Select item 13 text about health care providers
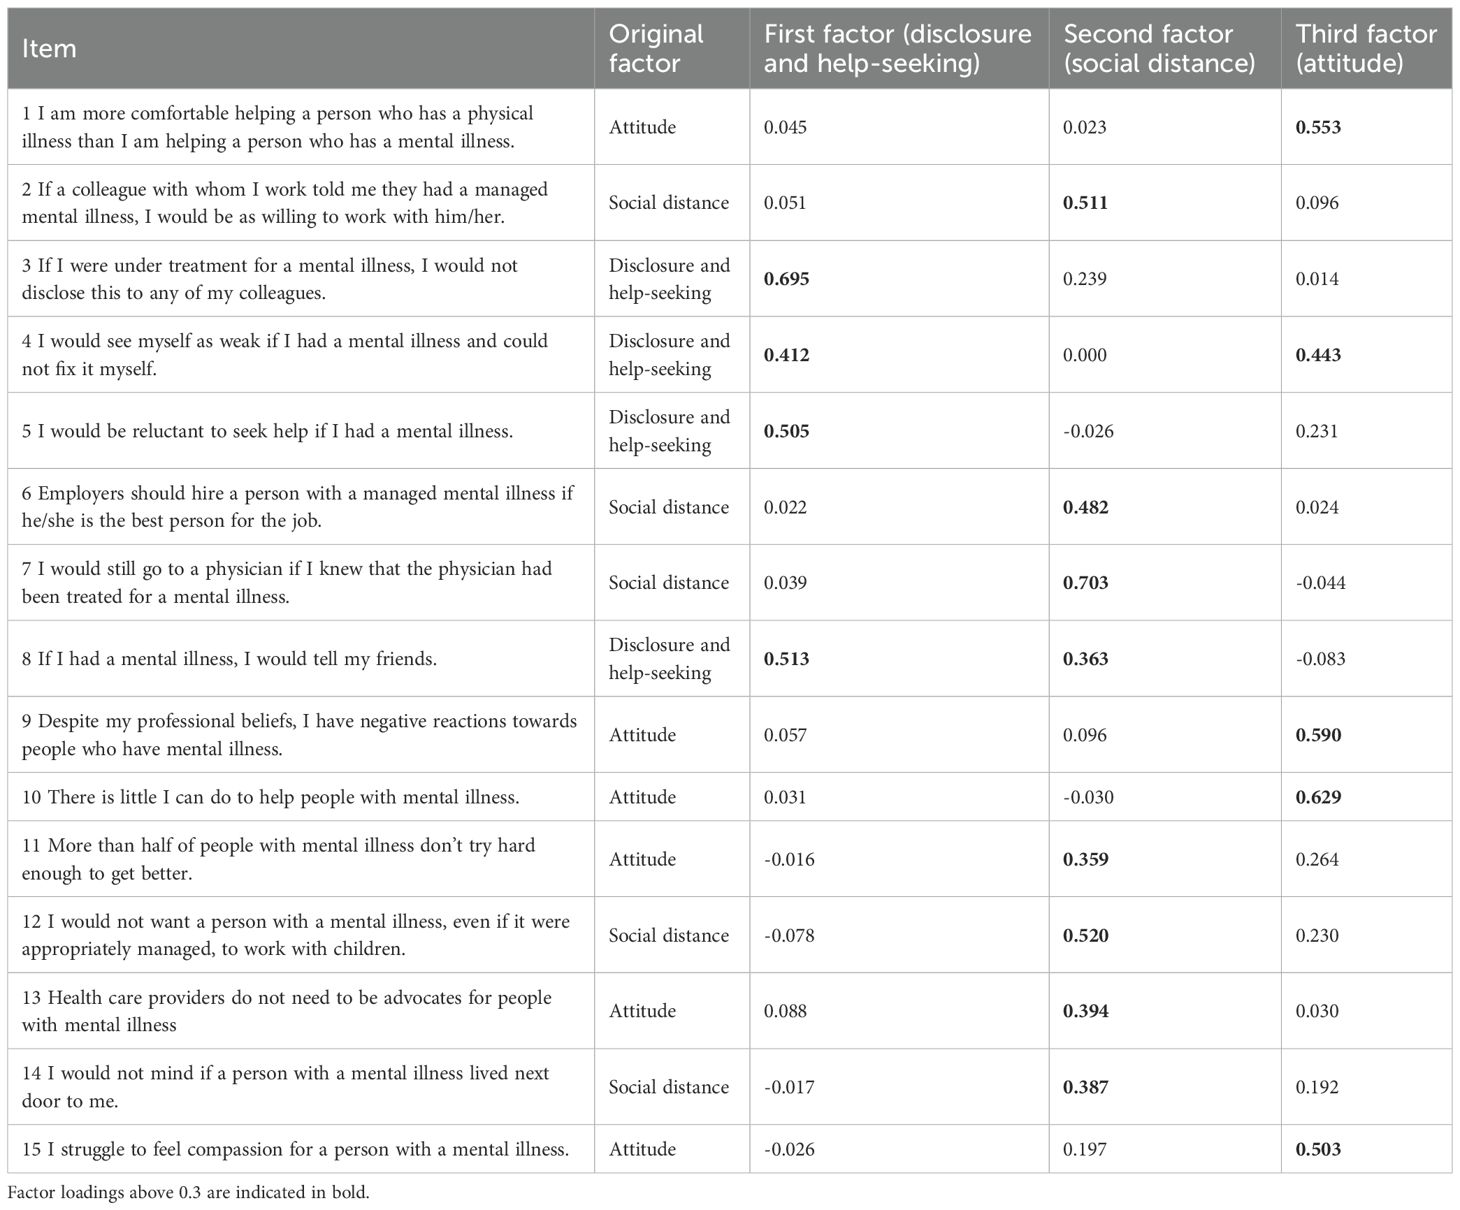 click(286, 1011)
